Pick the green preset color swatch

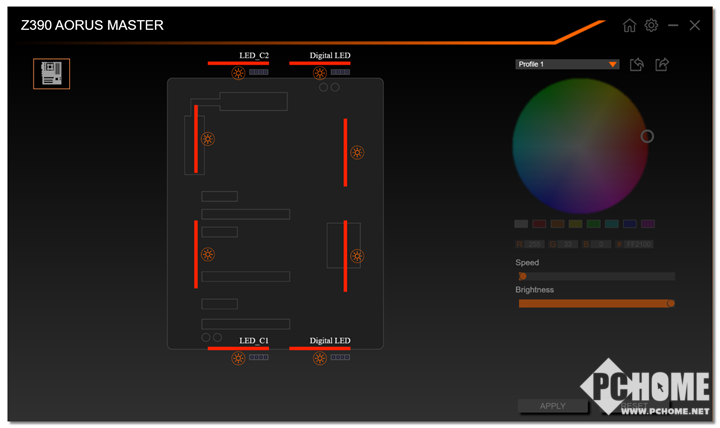tap(593, 224)
